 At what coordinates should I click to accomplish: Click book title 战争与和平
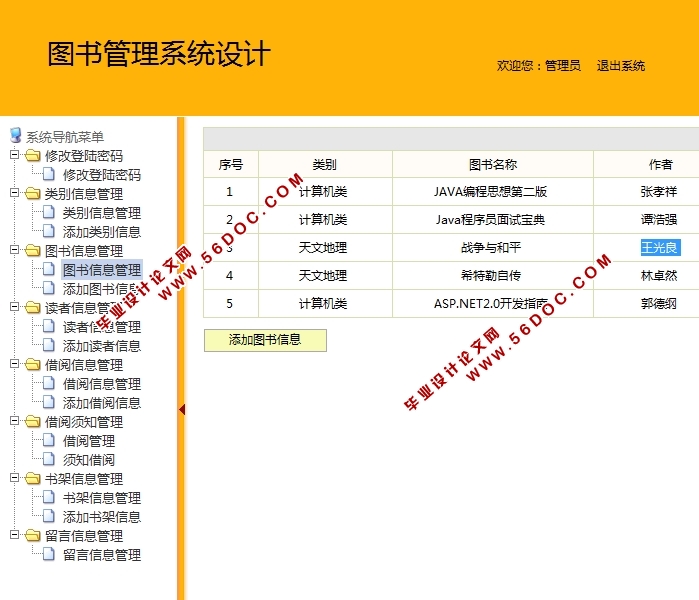click(x=490, y=247)
